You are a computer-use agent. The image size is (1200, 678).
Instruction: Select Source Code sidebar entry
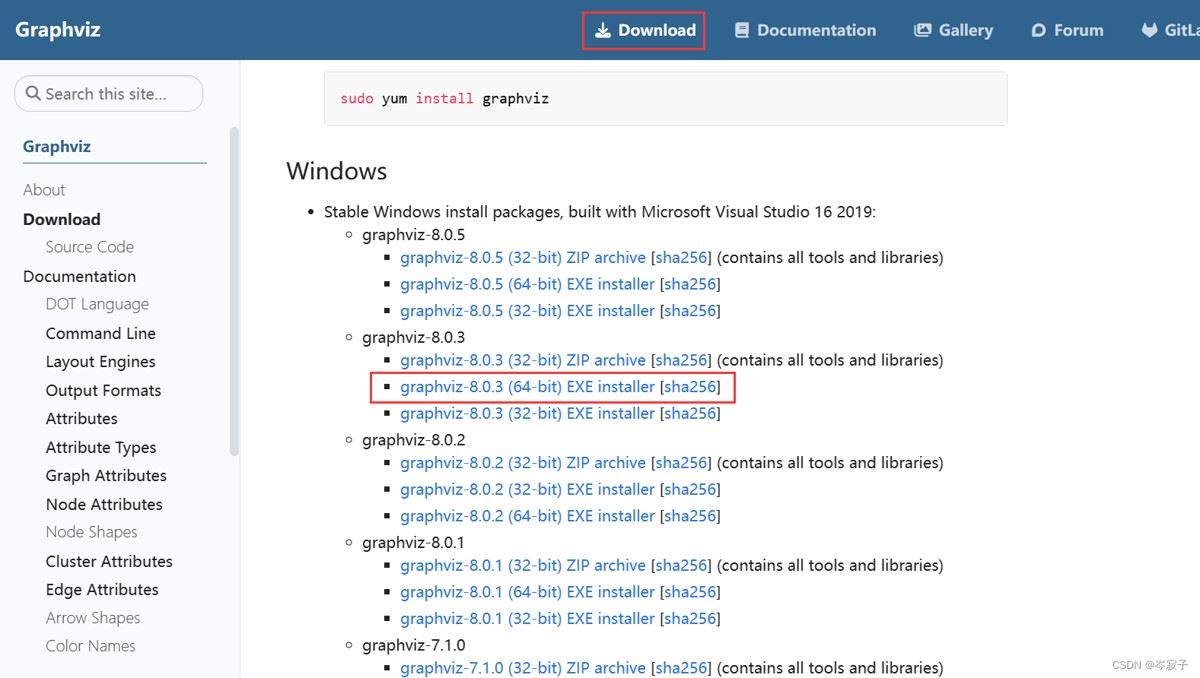tap(89, 247)
